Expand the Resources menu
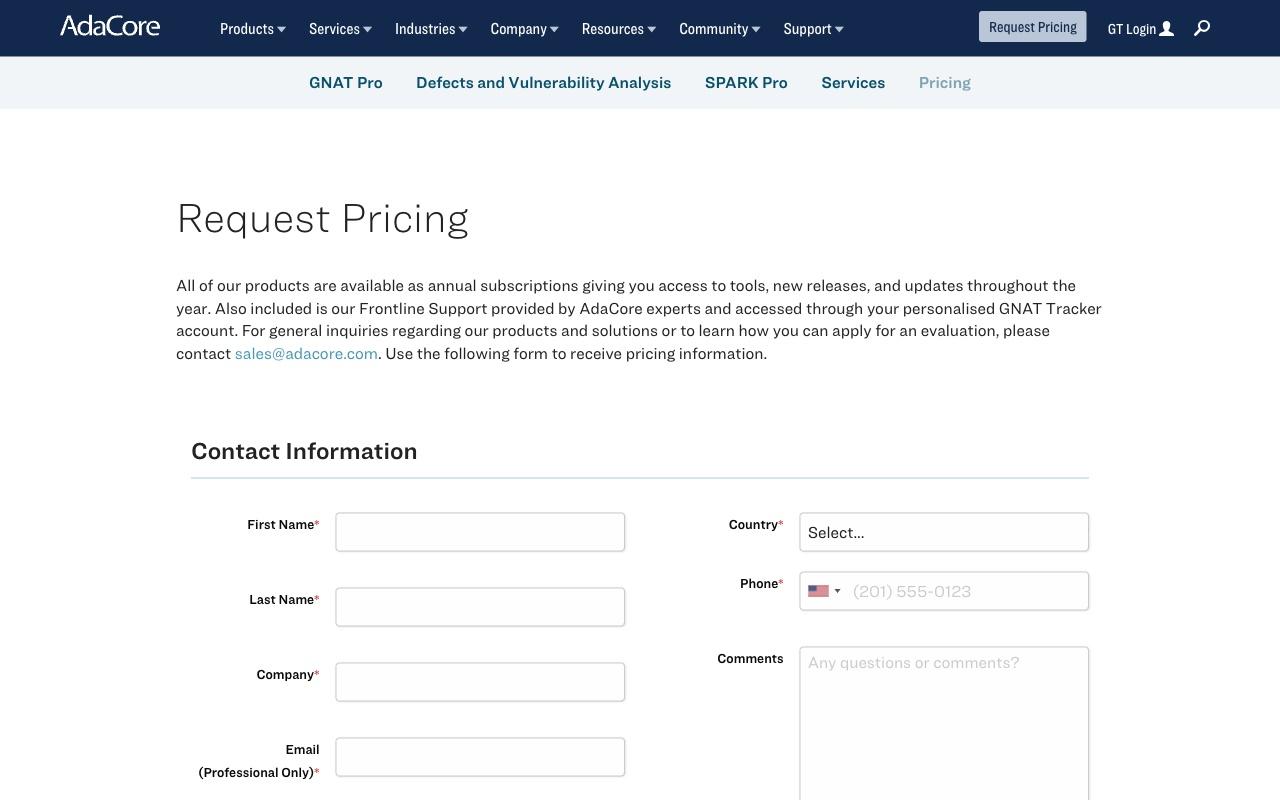This screenshot has height=800, width=1280. click(x=619, y=29)
